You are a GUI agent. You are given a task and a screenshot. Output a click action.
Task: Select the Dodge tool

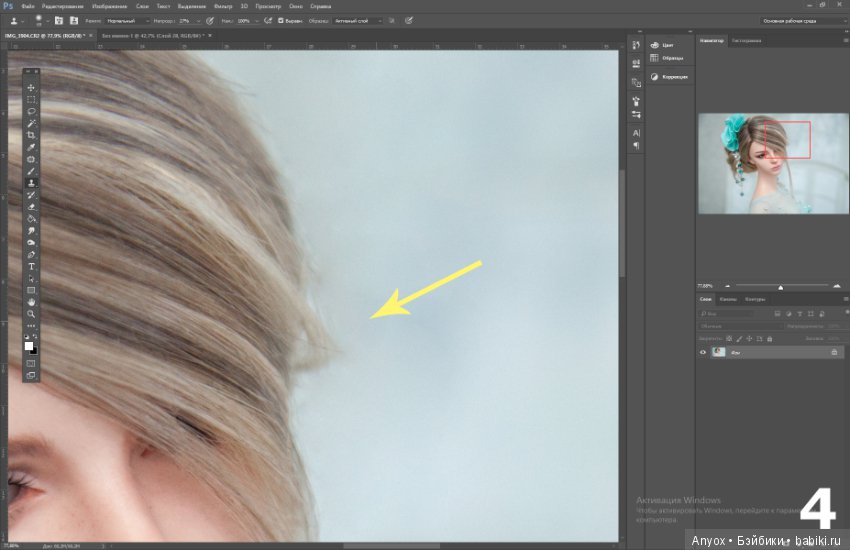coord(31,243)
